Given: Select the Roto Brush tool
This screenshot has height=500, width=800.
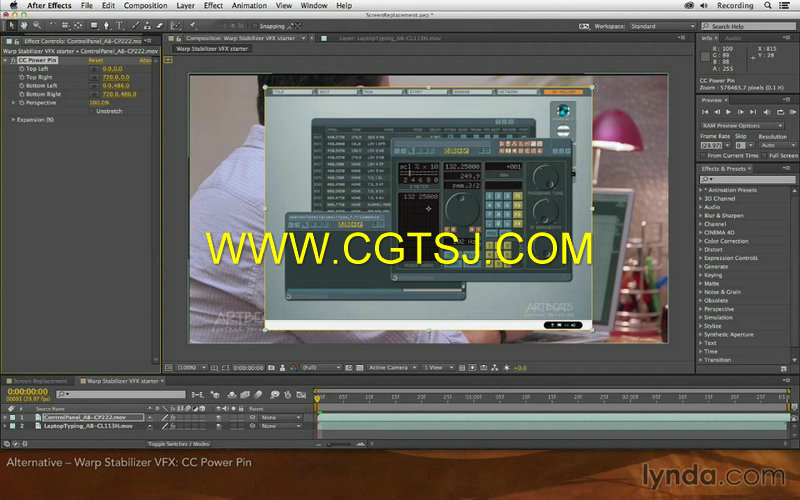Looking at the screenshot, I should pos(176,25).
